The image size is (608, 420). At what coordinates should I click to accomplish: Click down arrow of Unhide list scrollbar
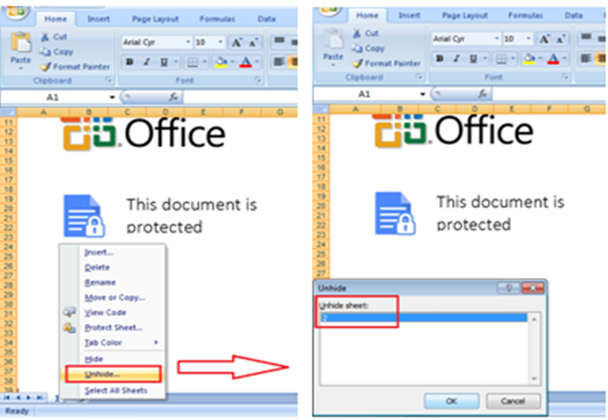click(x=534, y=379)
